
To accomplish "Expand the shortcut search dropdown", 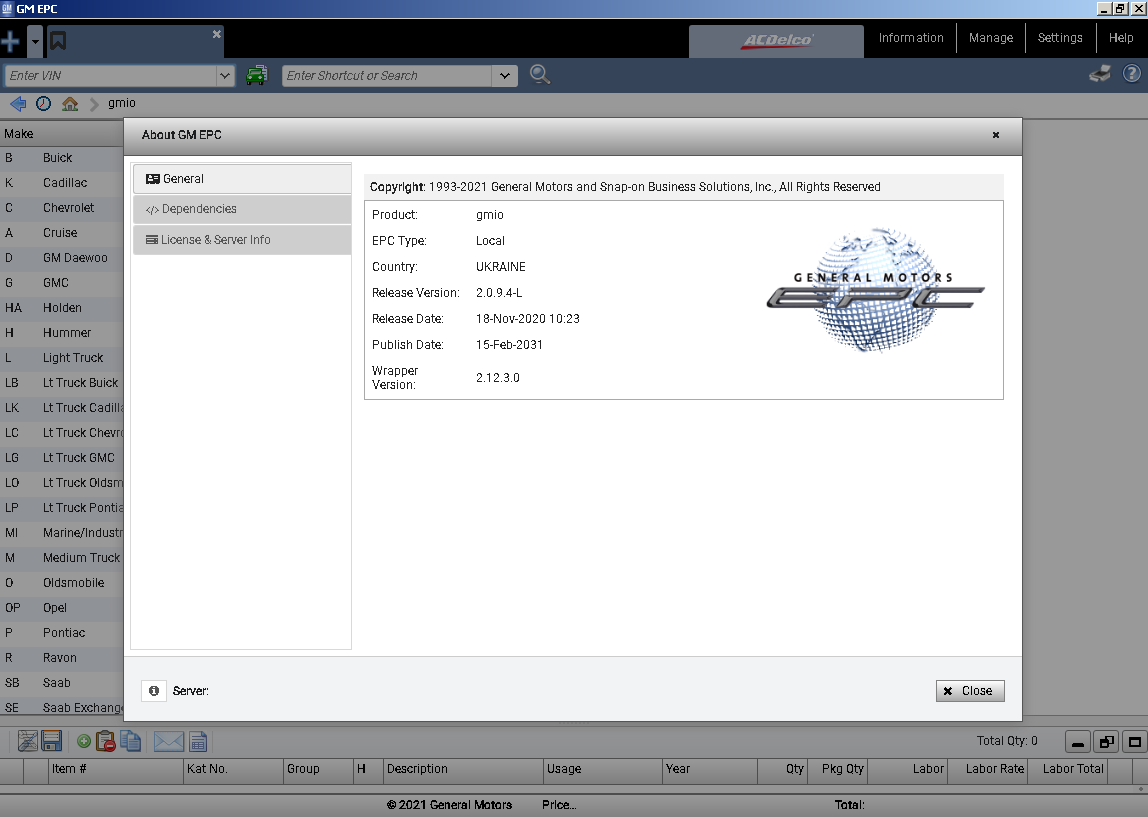I will pyautogui.click(x=504, y=75).
